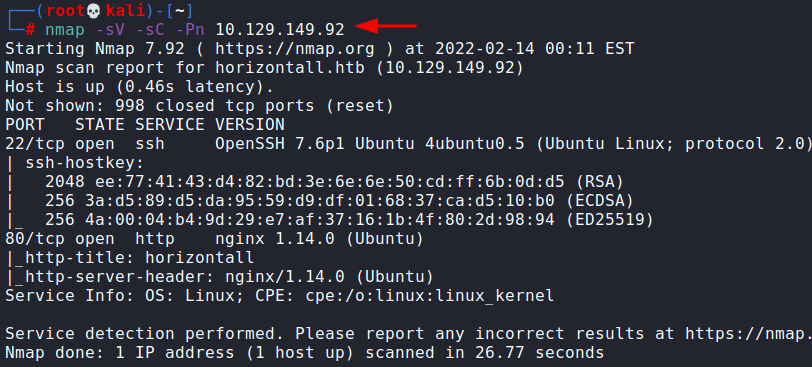Click the truncated https://nmap. link at the bottom
The width and height of the screenshot is (812, 367).
748,334
